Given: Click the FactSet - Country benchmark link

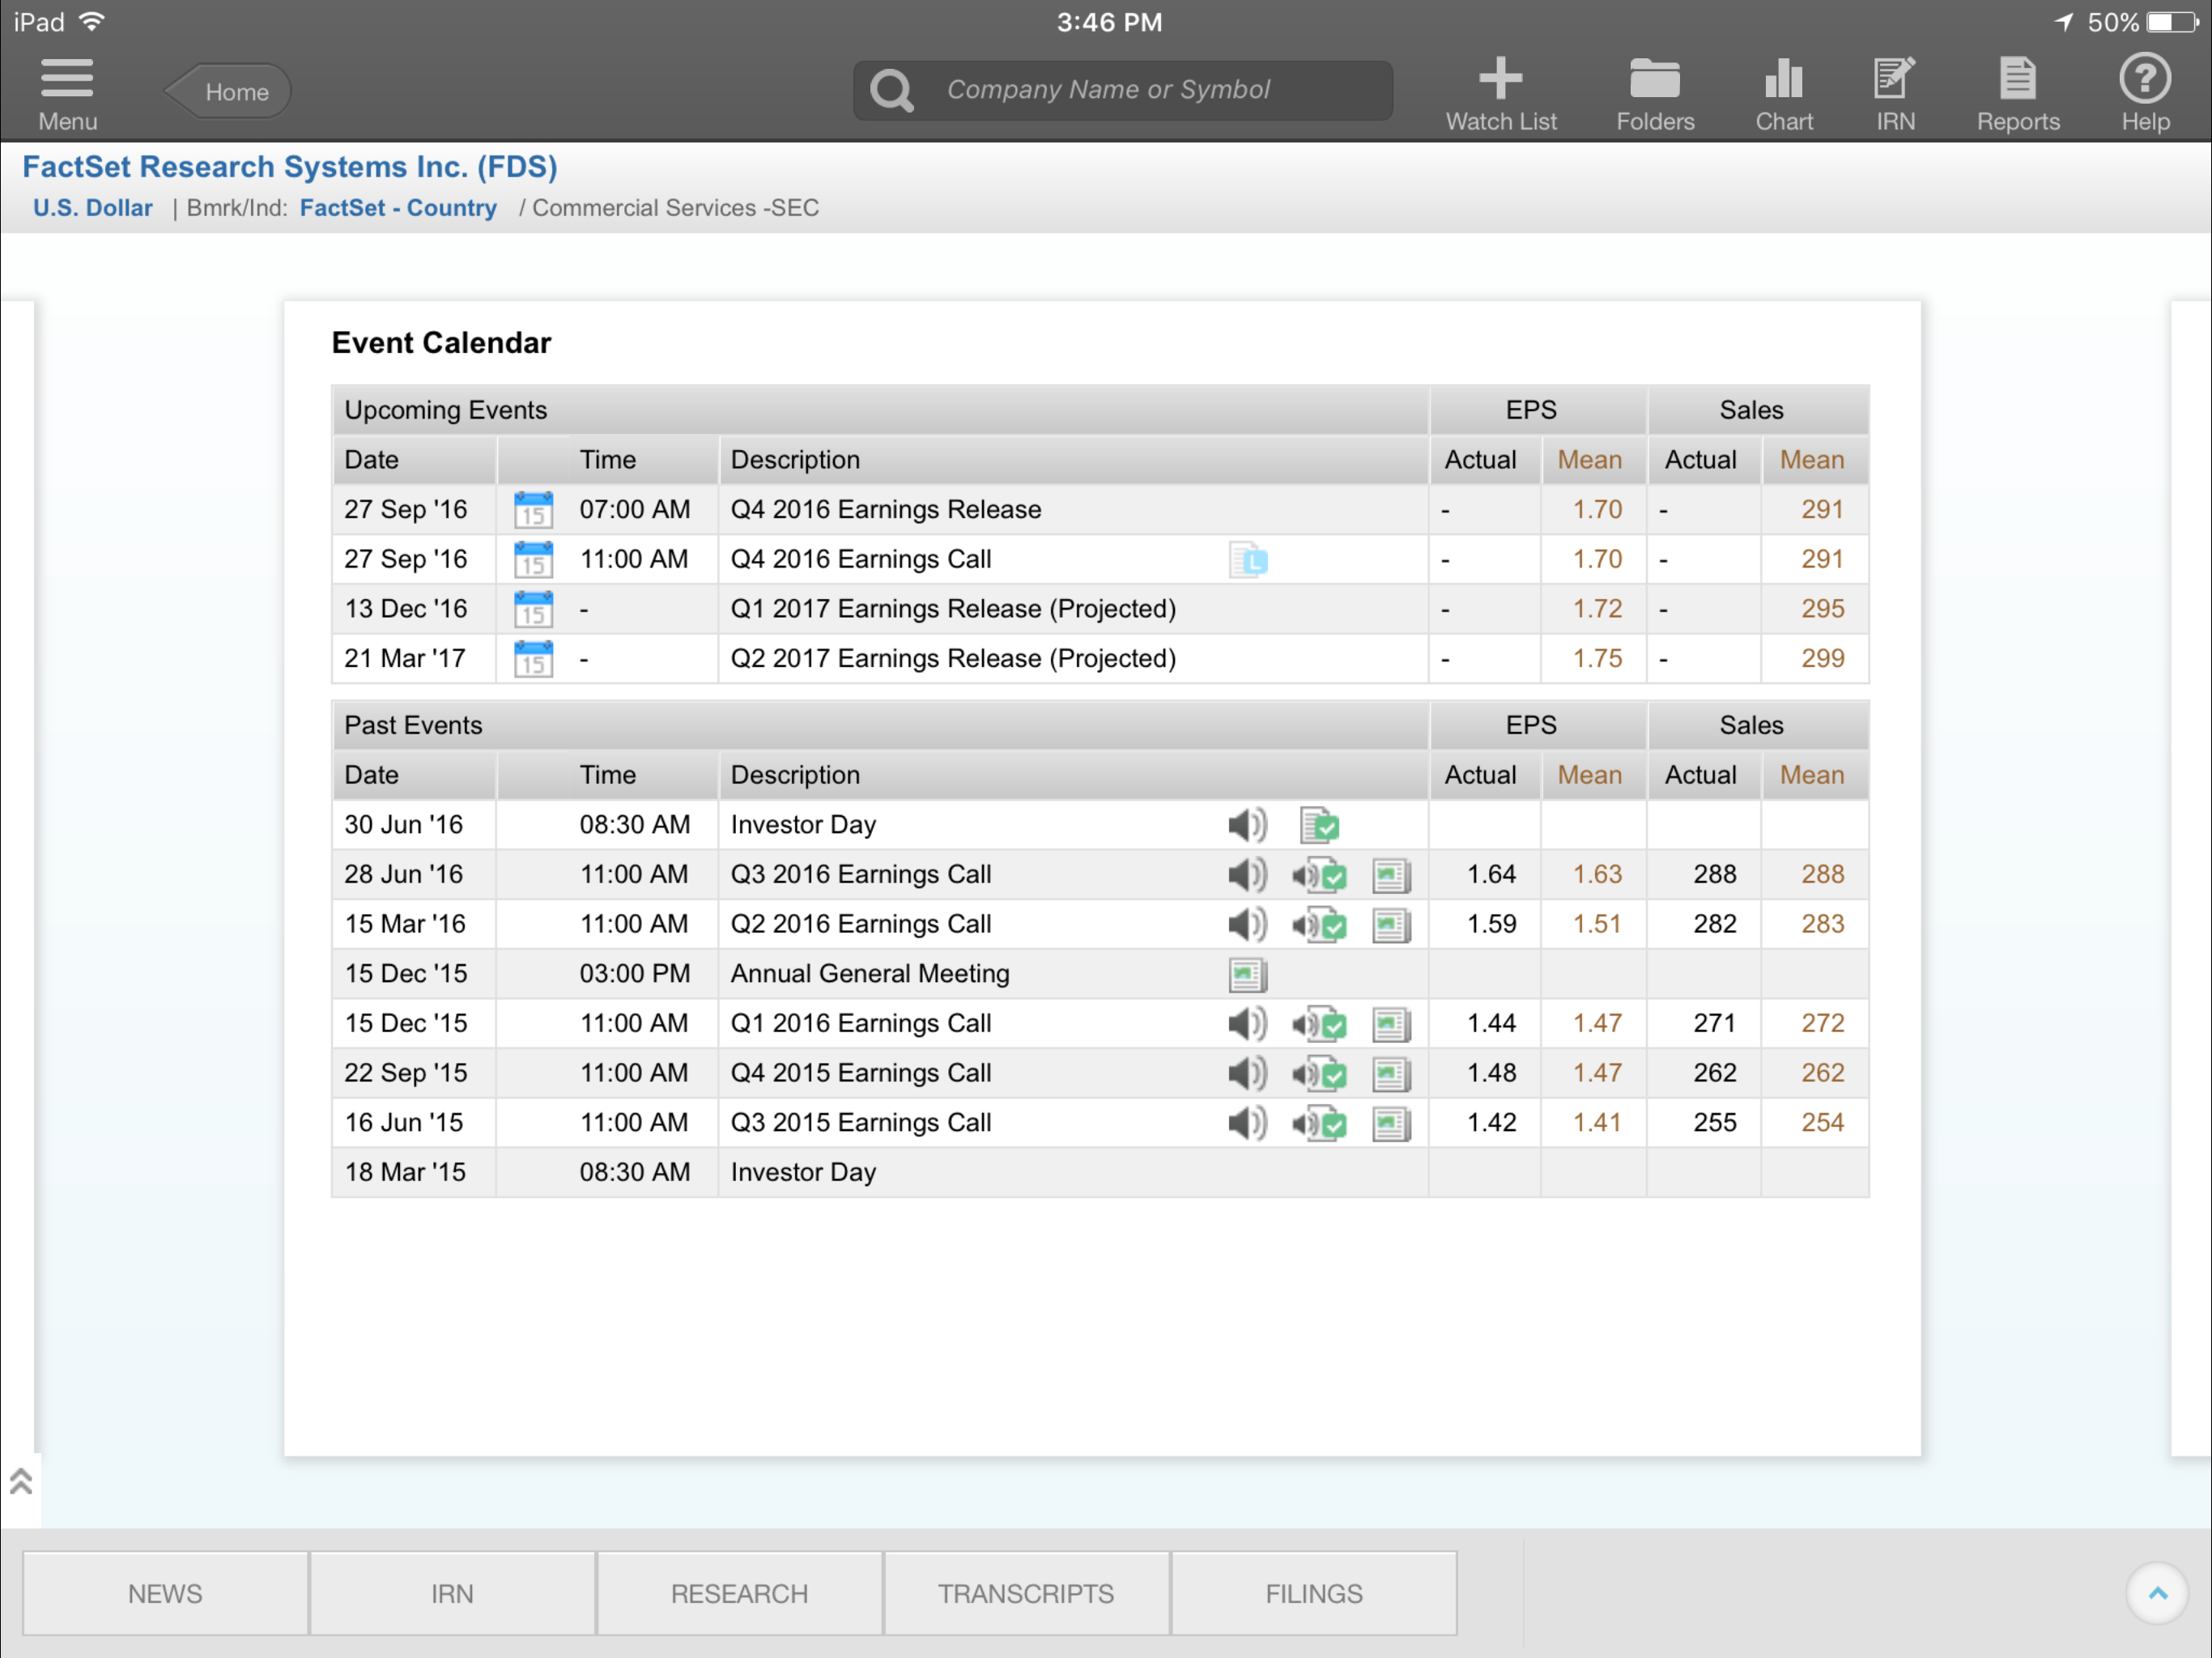Looking at the screenshot, I should (x=398, y=208).
